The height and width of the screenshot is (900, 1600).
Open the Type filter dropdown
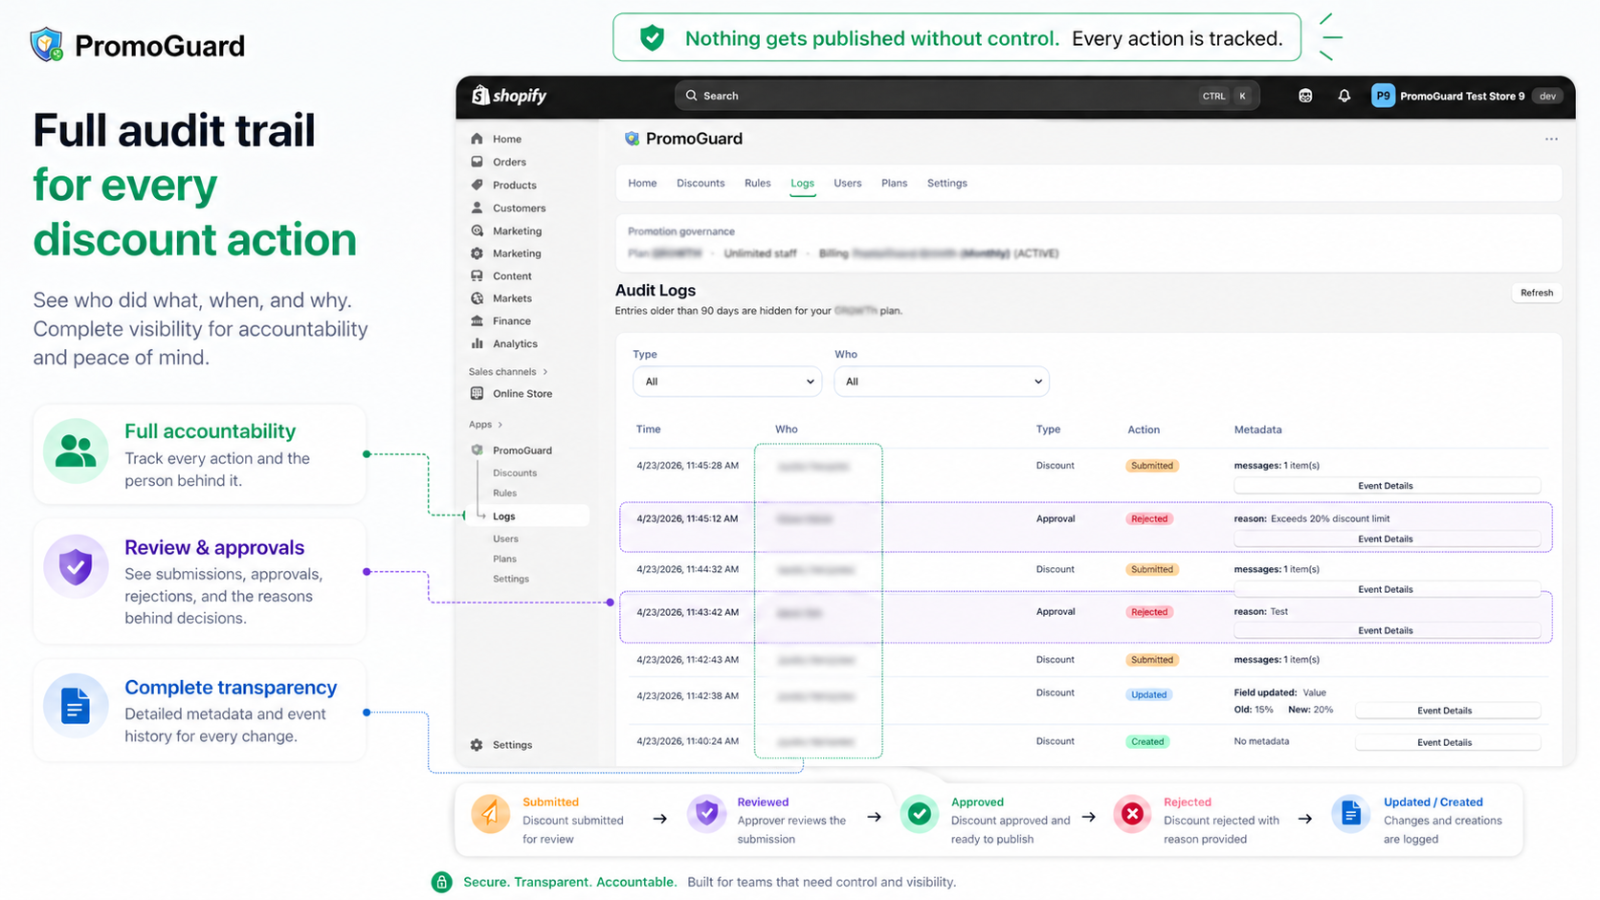coord(727,382)
